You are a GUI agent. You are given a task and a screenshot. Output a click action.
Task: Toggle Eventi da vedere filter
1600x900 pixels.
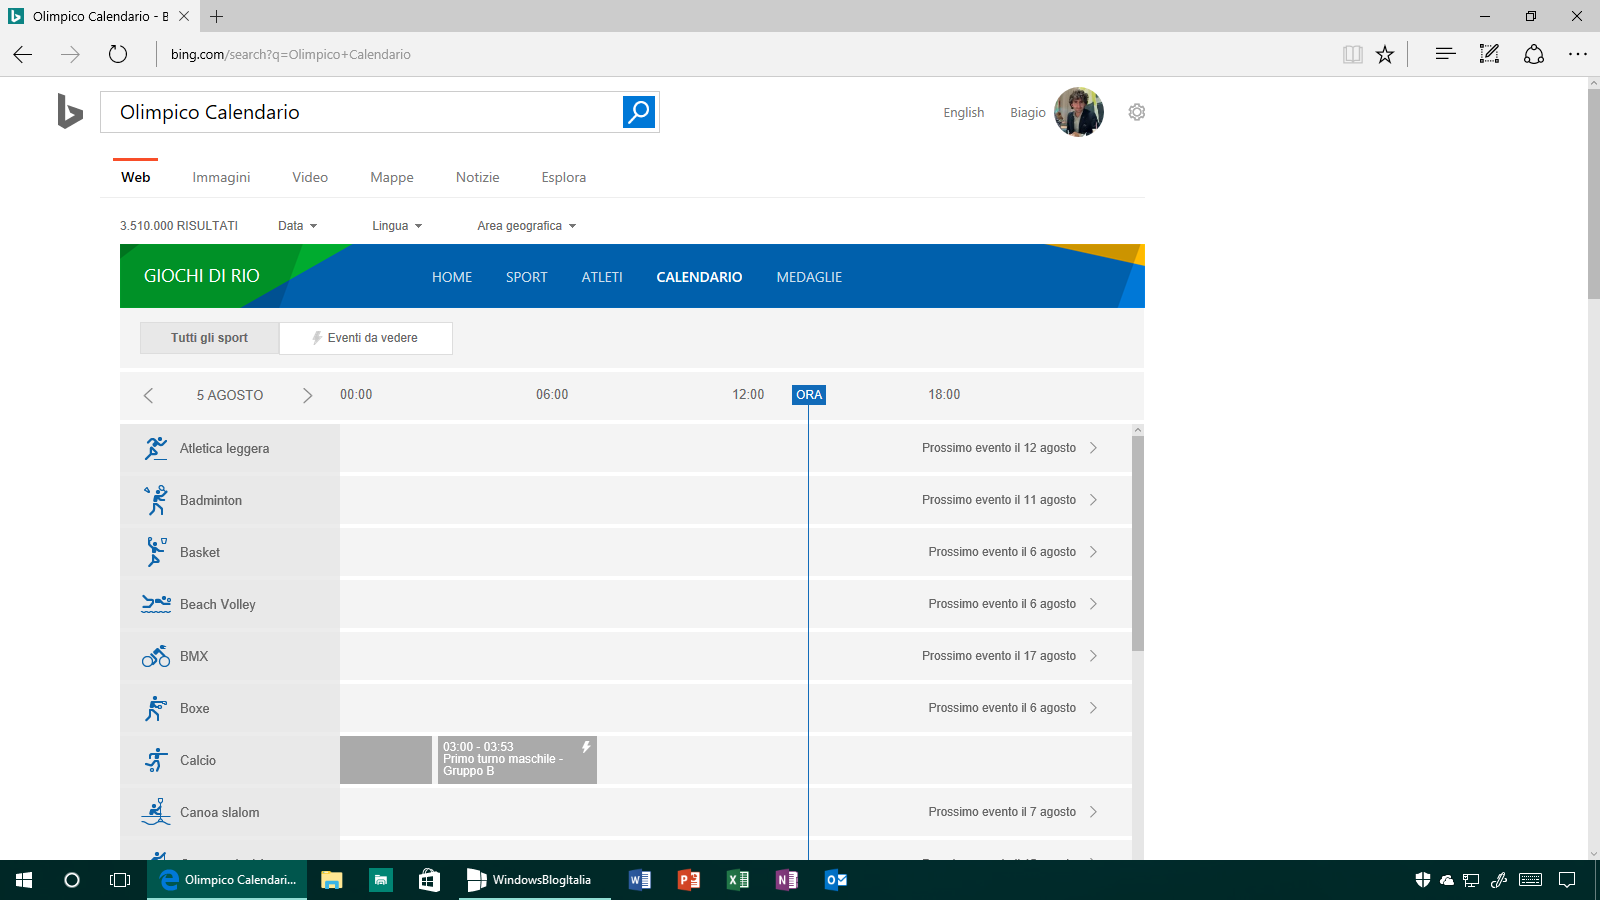[366, 338]
